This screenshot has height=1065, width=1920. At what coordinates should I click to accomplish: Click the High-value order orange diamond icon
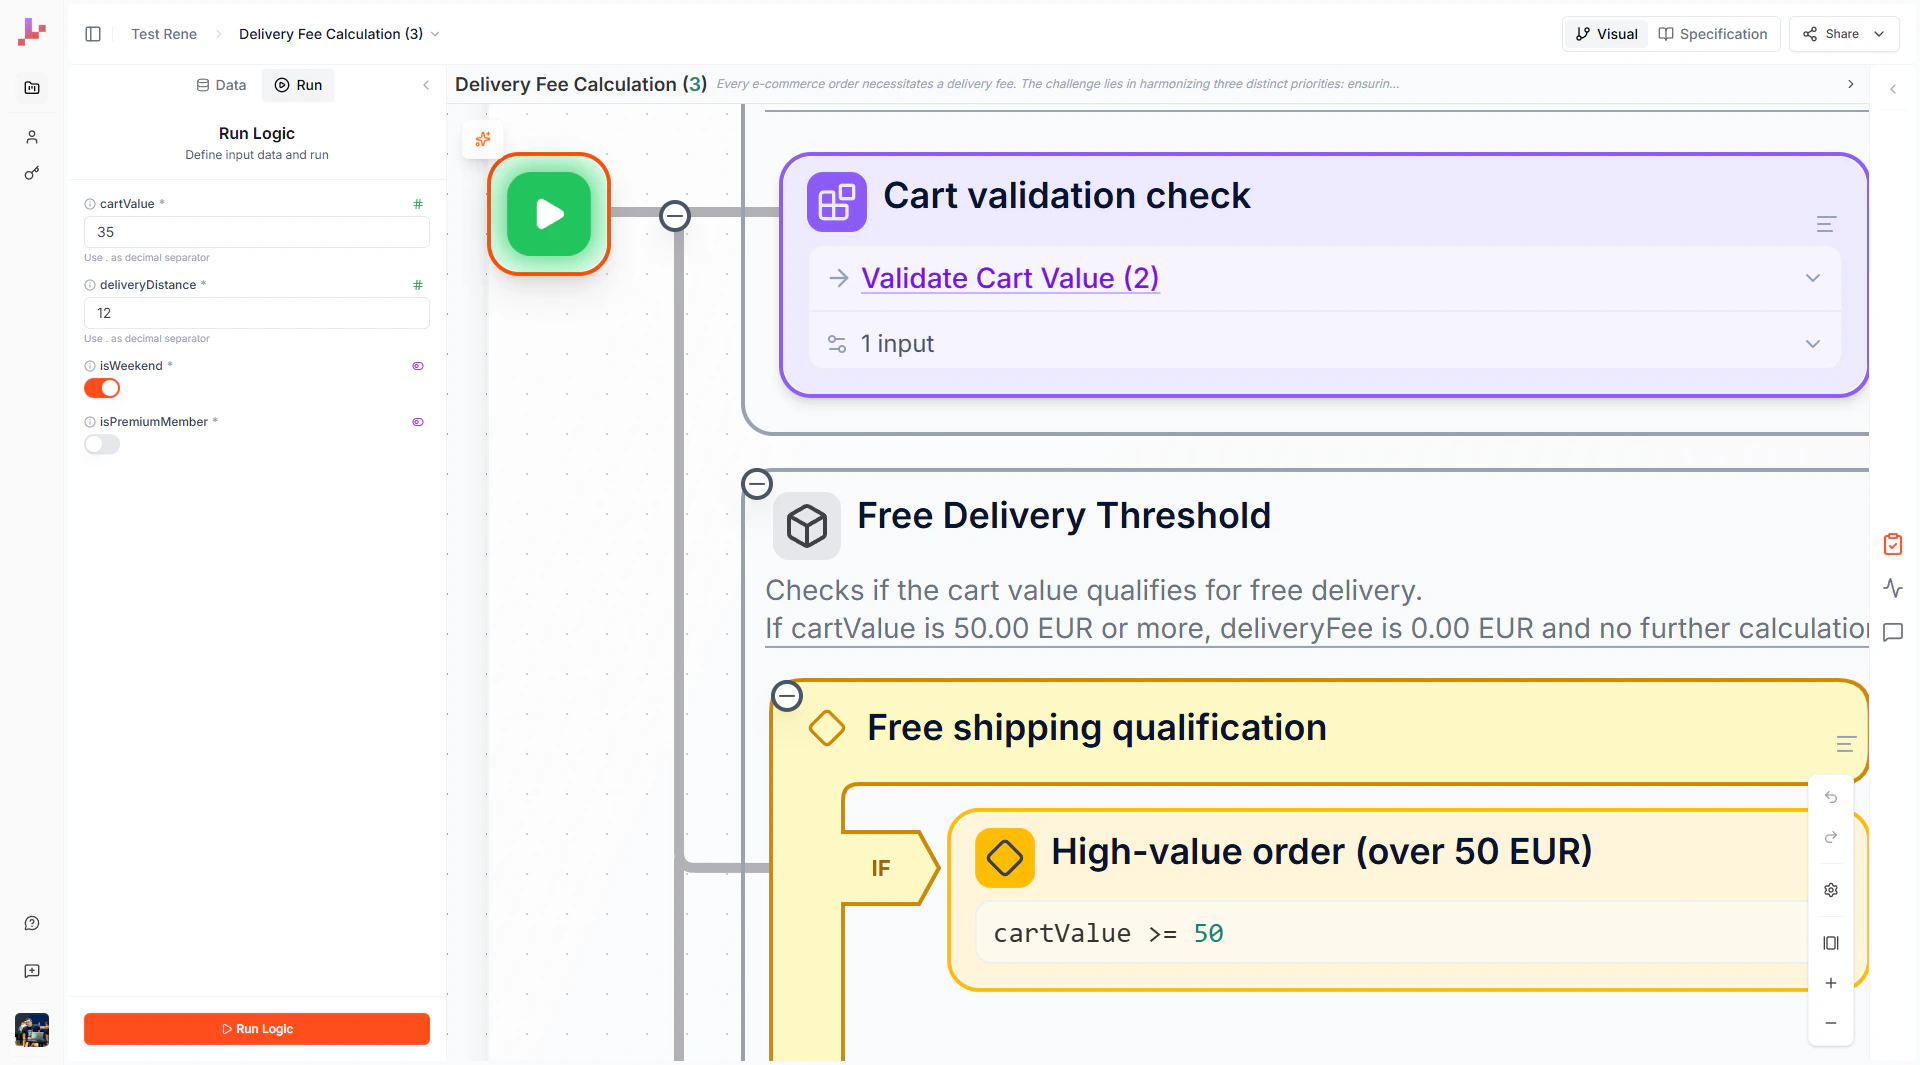(1005, 858)
